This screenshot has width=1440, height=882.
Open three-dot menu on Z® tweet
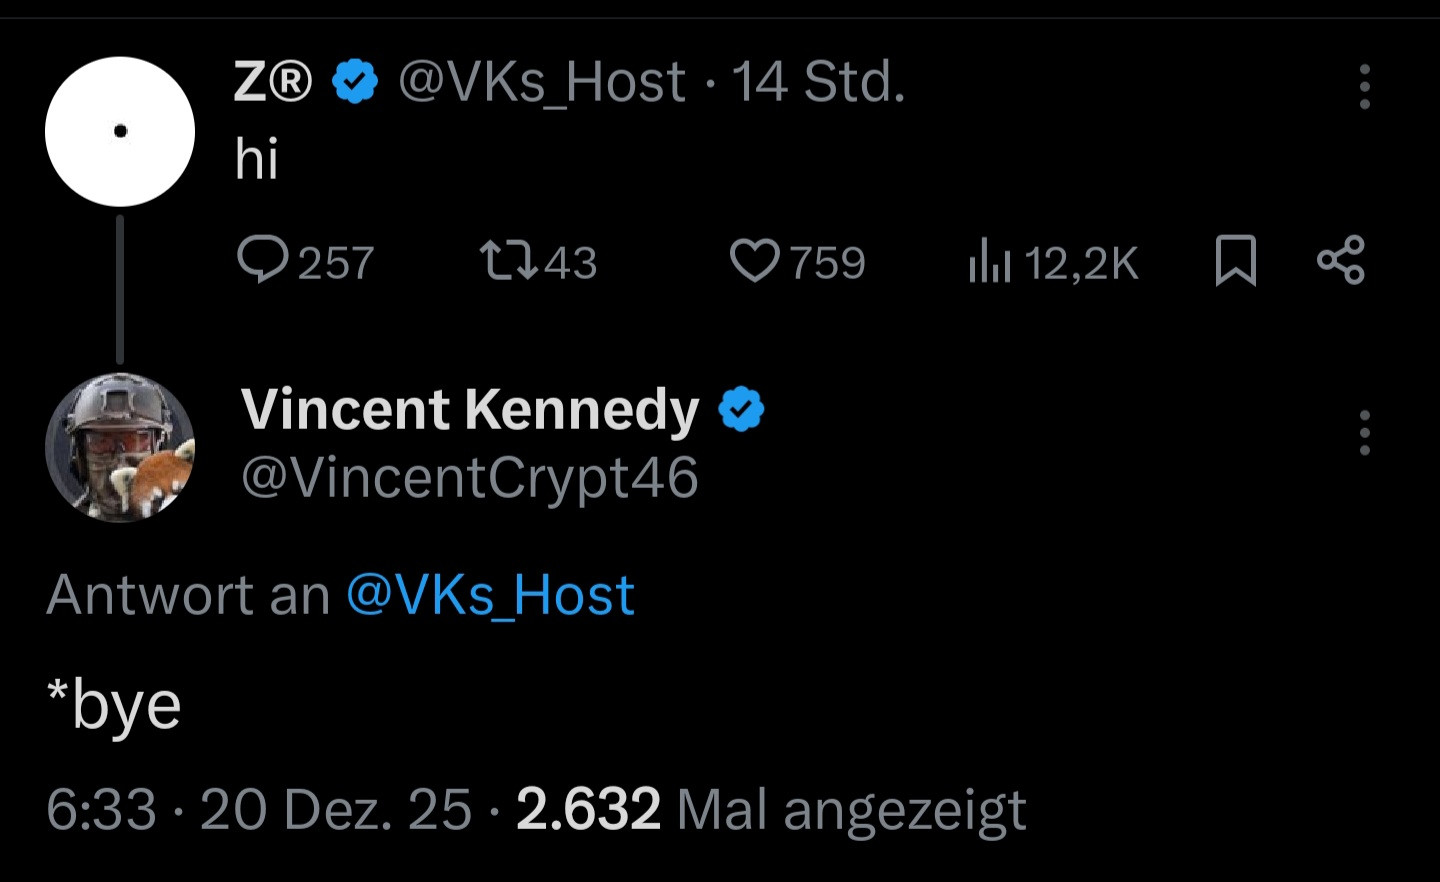[x=1364, y=87]
